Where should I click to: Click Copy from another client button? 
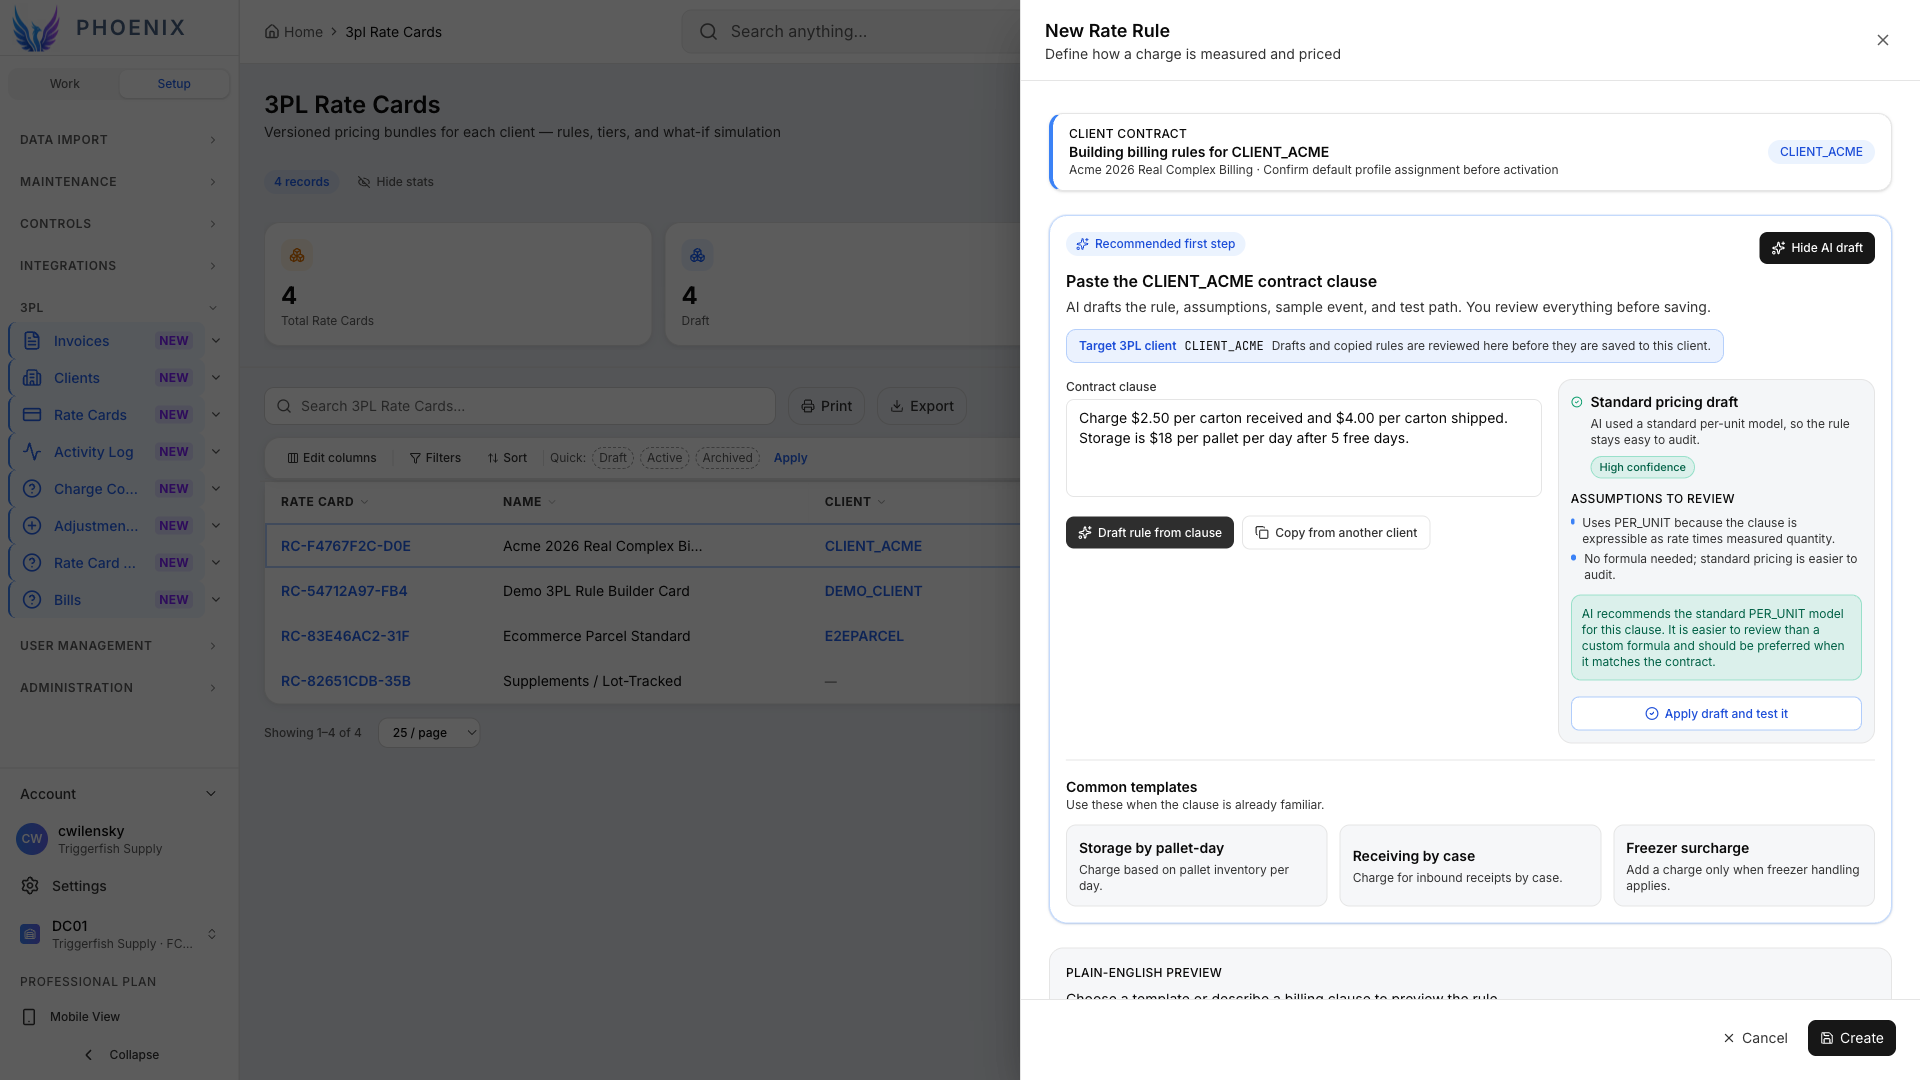(x=1336, y=533)
